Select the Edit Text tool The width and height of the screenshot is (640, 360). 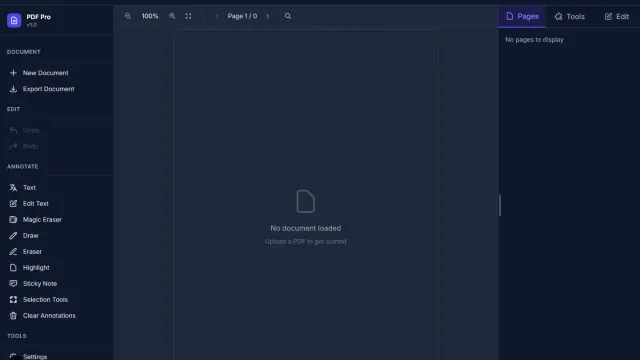point(57,203)
